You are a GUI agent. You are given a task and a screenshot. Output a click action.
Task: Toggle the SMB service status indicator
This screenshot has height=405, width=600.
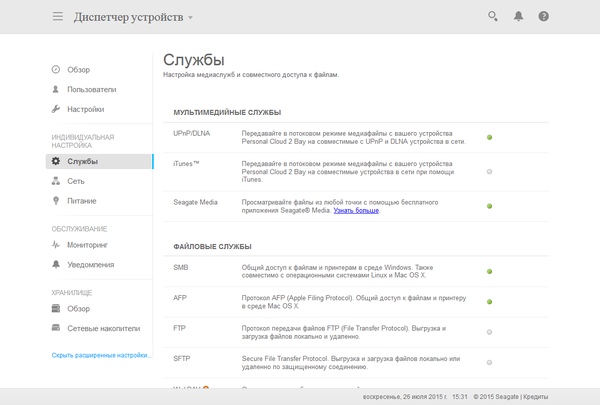[x=489, y=271]
